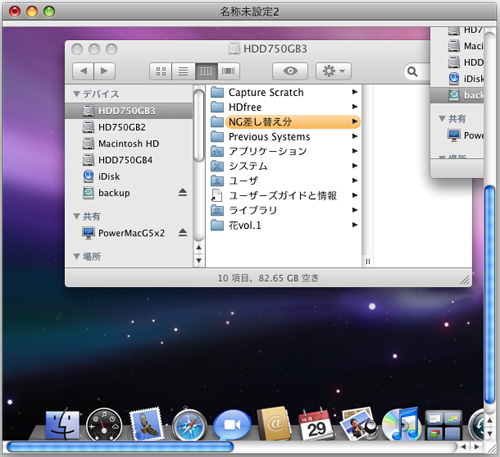Click the sidebar scroll up arrow
This screenshot has width=500, height=457.
click(x=199, y=247)
